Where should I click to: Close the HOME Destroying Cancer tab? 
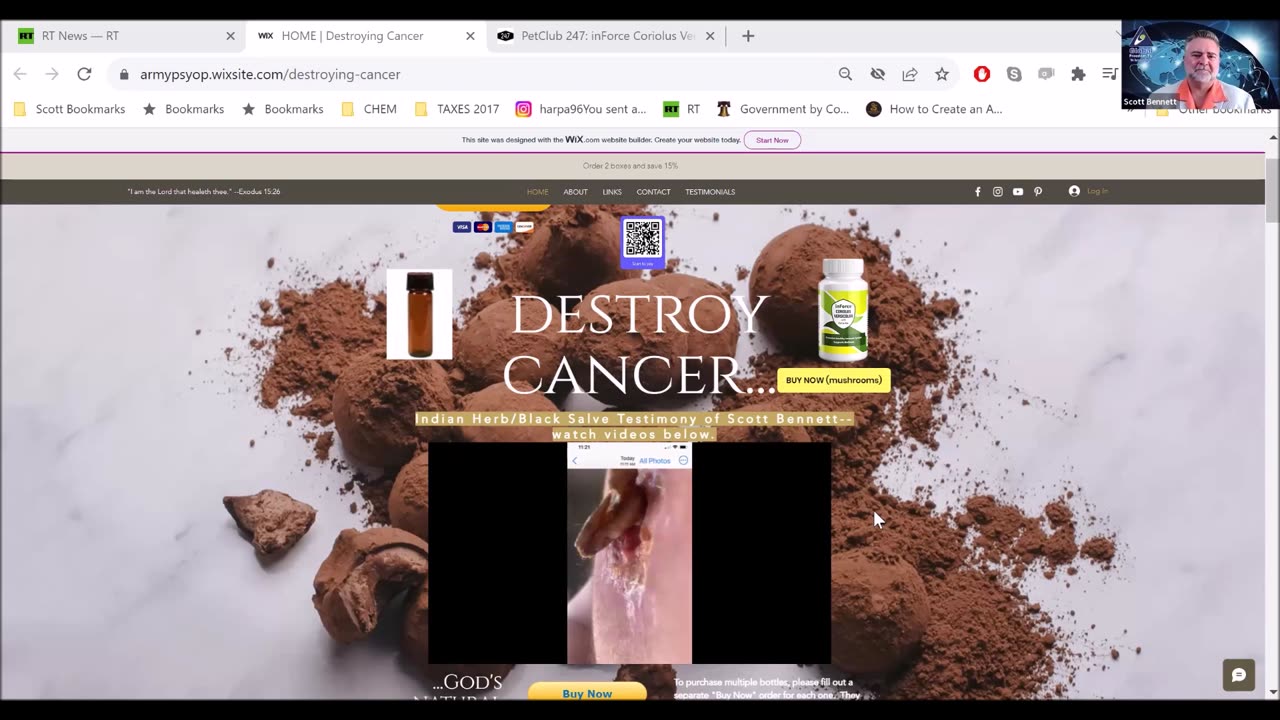tap(470, 36)
